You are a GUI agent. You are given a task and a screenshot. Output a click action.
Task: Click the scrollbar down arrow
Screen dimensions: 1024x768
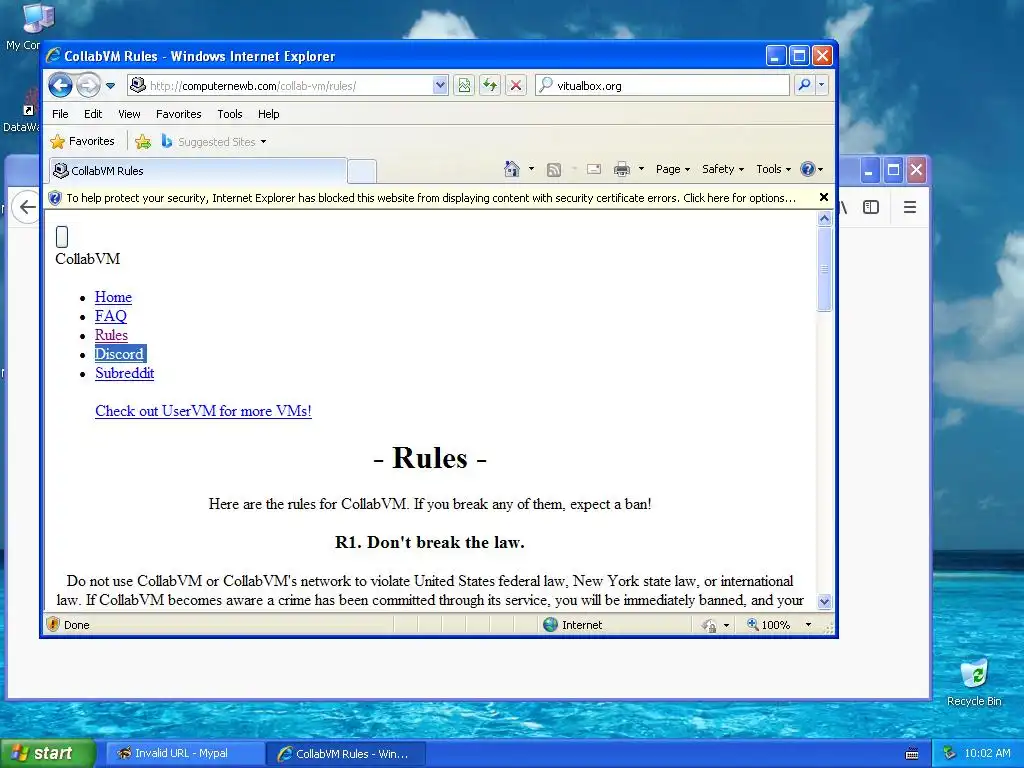[824, 601]
